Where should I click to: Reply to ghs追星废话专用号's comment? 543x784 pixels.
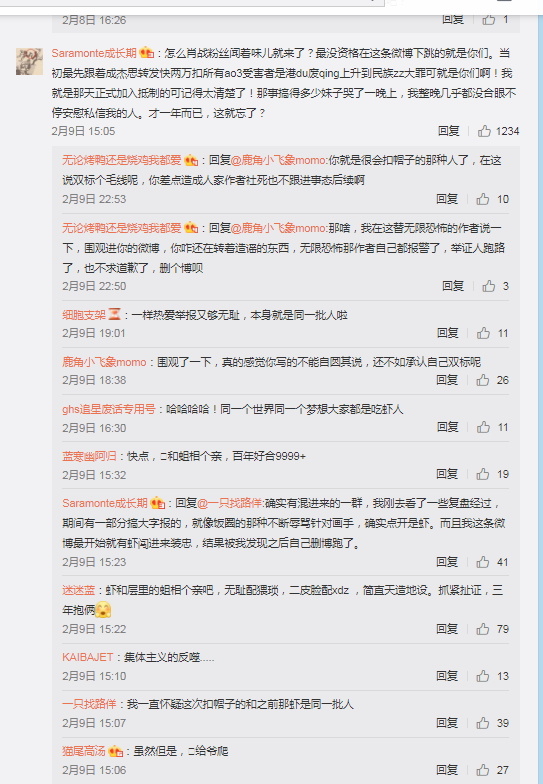(x=448, y=427)
